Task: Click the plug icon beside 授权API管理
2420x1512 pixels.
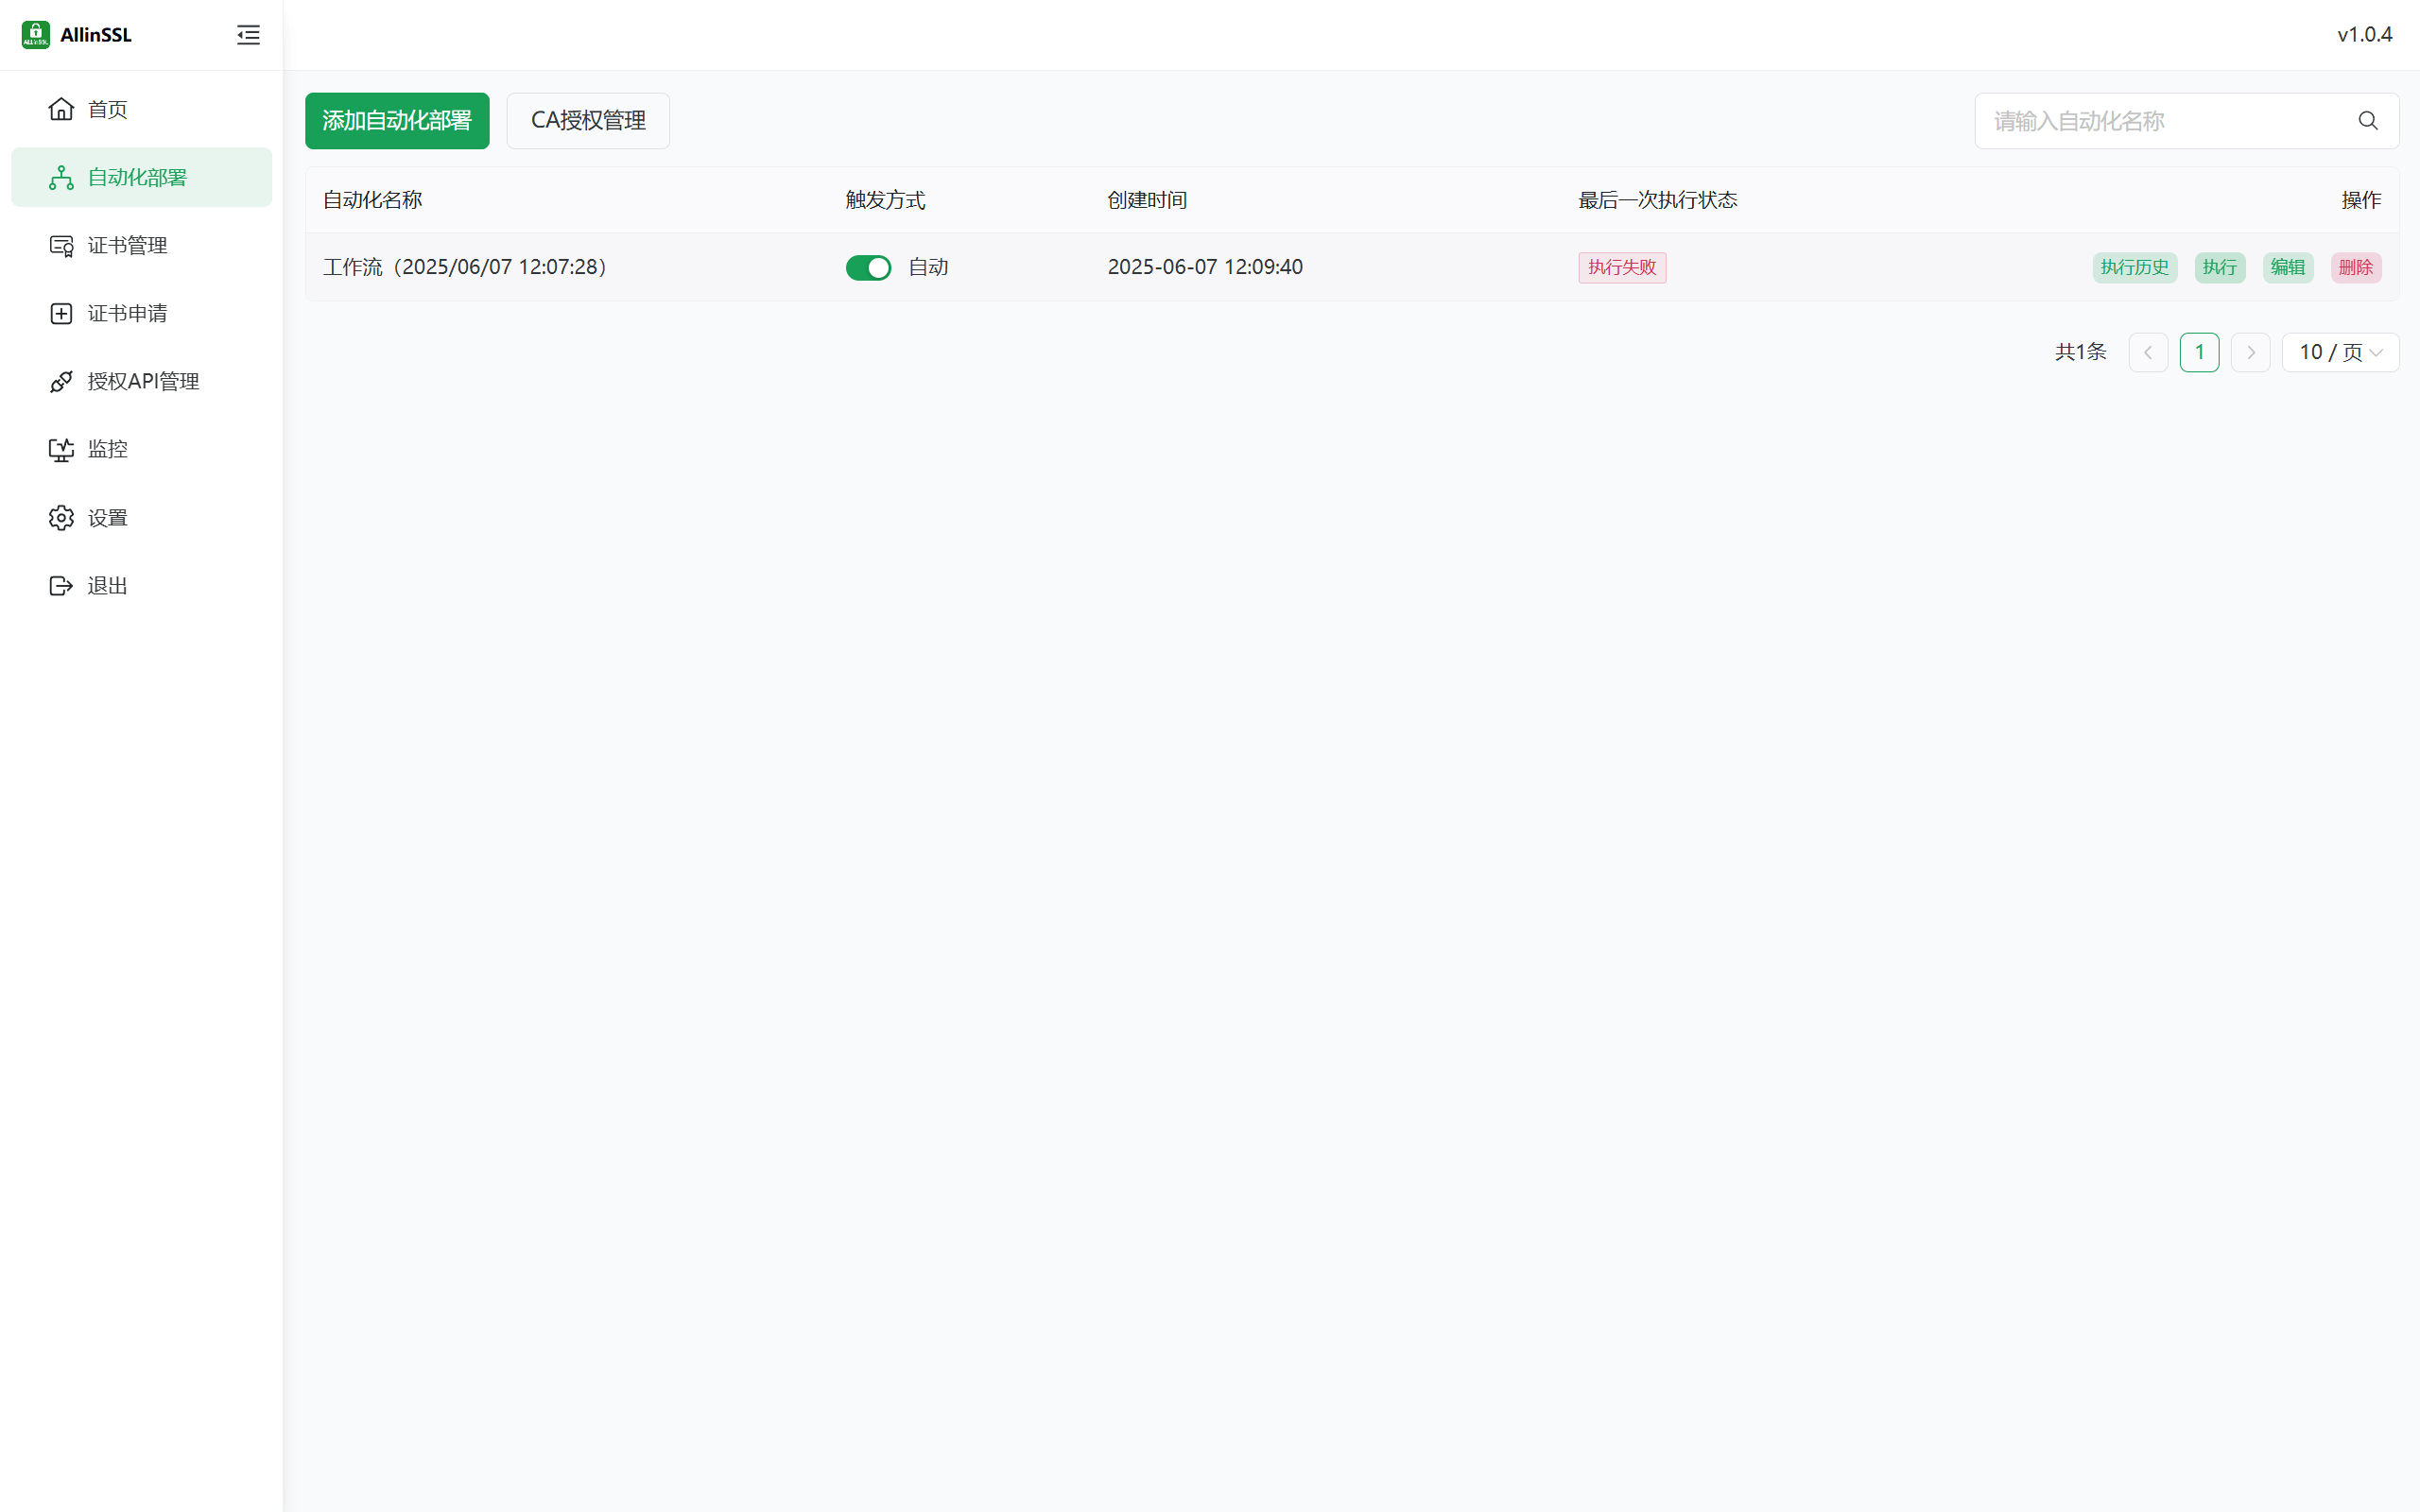Action: tap(61, 381)
